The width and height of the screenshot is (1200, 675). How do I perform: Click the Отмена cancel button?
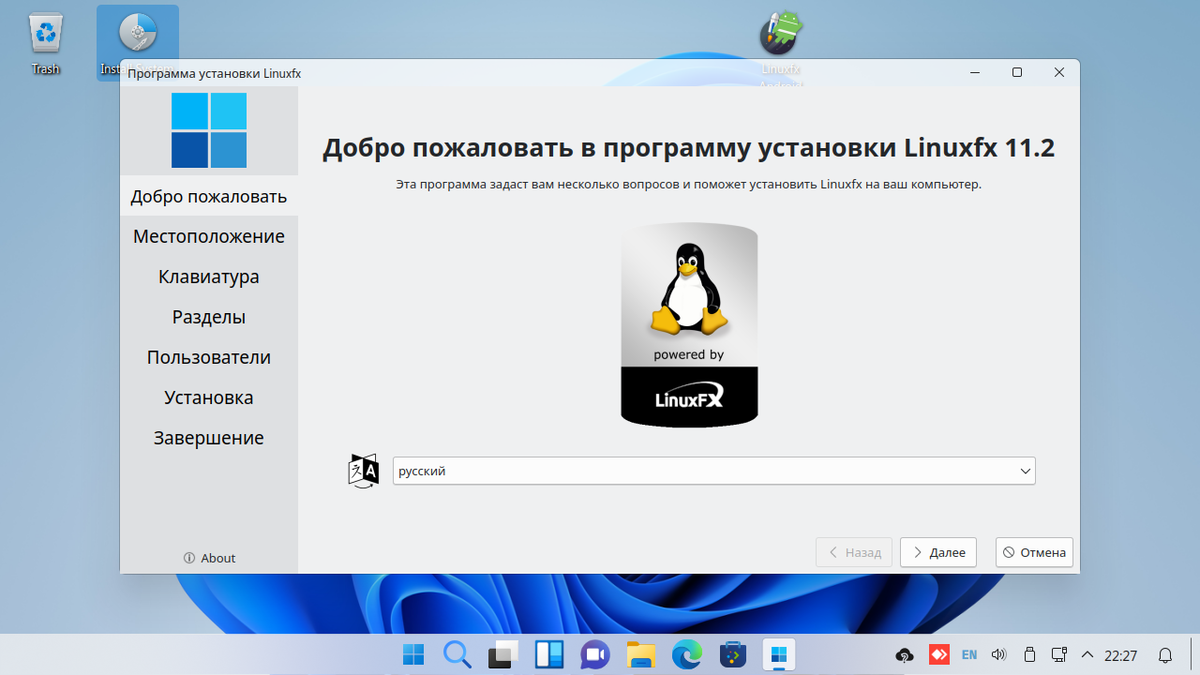coord(1034,552)
